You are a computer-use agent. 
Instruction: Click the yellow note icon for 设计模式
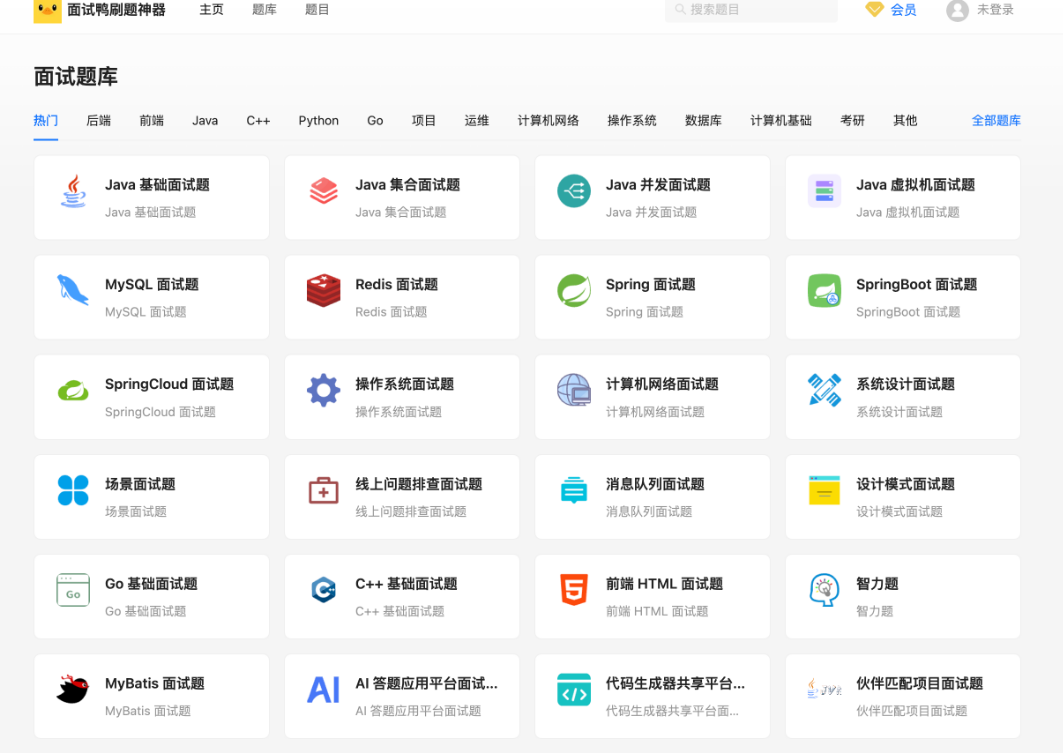point(824,490)
